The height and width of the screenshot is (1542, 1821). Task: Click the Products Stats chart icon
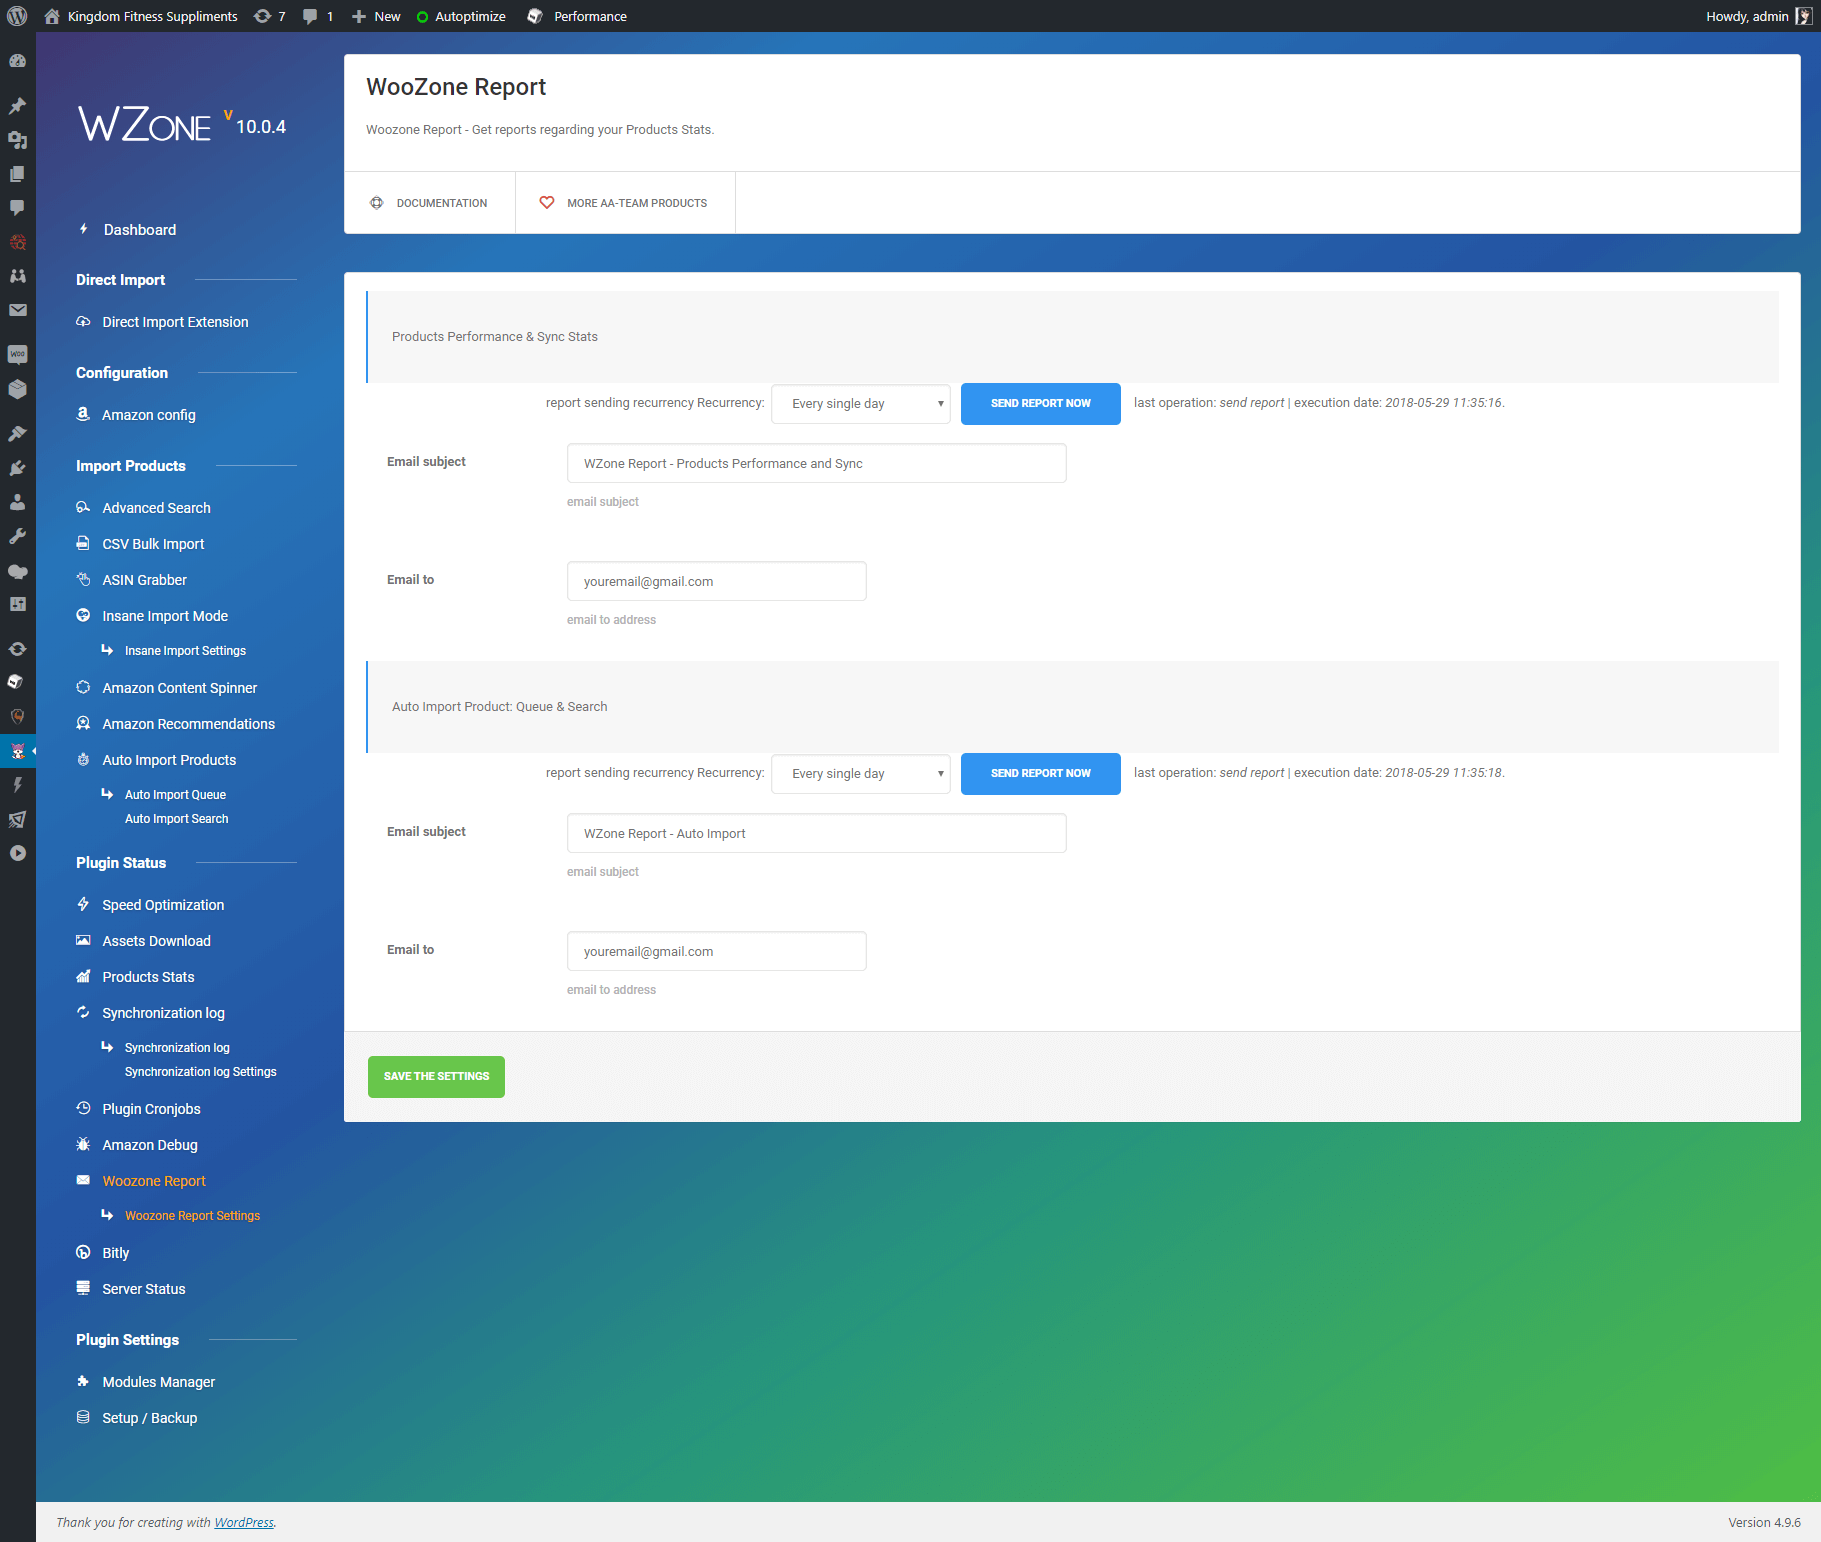tap(83, 976)
